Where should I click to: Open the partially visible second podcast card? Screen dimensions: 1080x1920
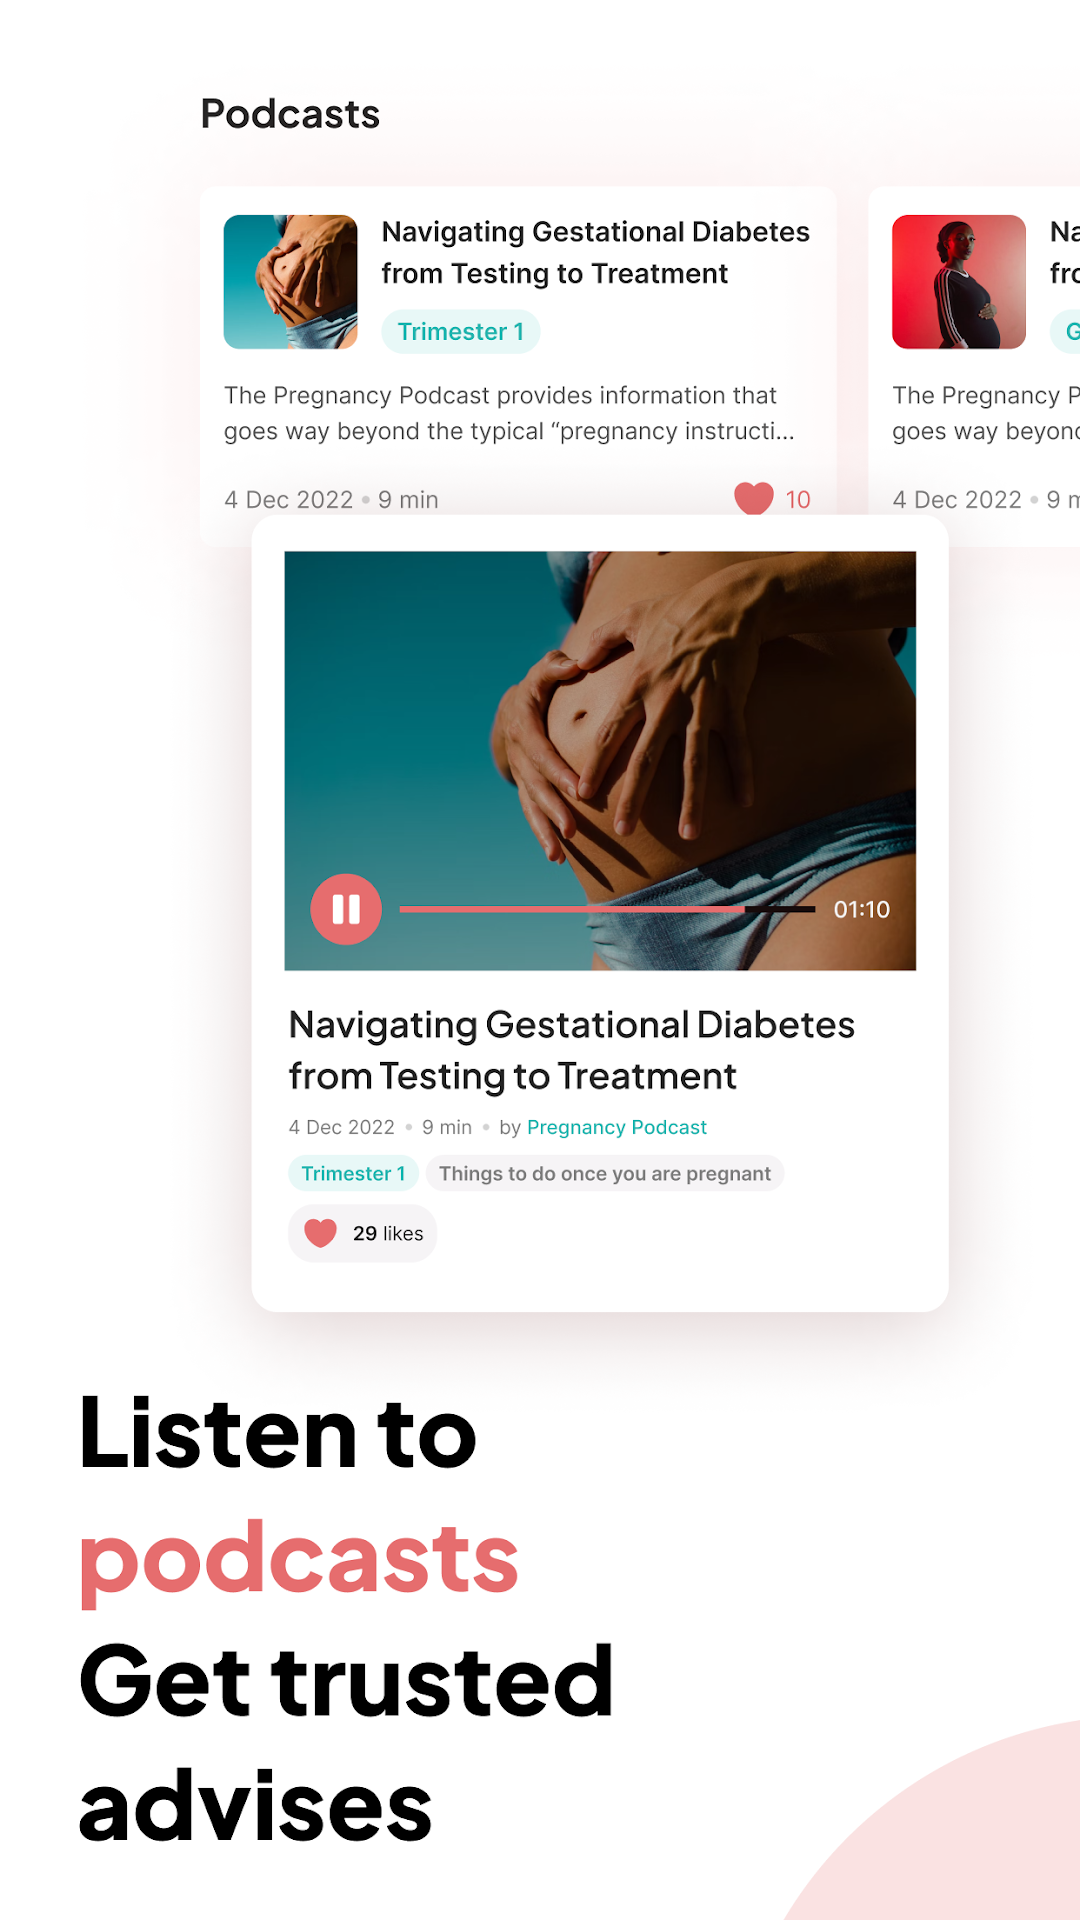(975, 365)
